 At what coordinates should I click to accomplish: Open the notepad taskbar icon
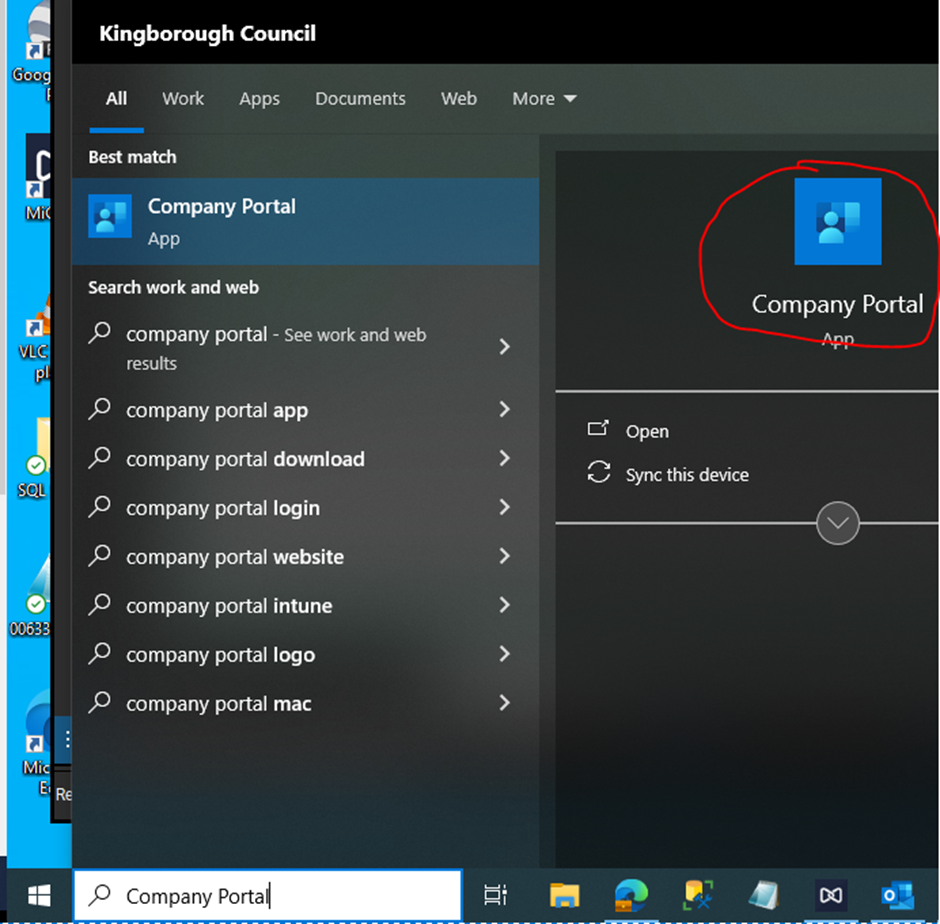click(x=764, y=895)
